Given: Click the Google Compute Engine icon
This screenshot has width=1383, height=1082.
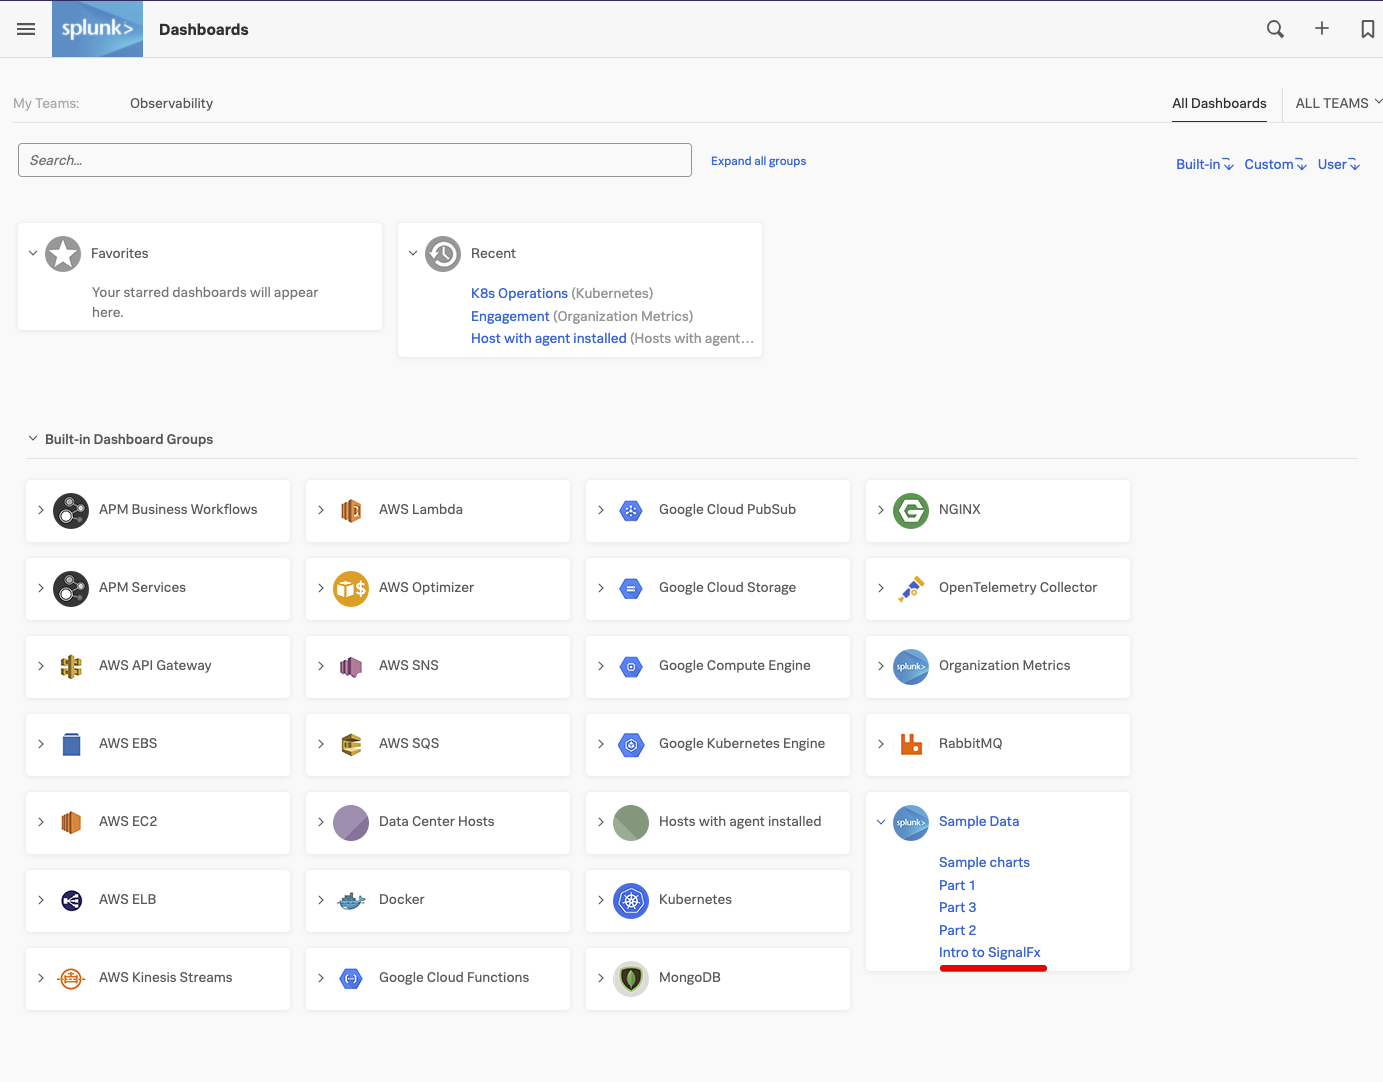Looking at the screenshot, I should 631,667.
